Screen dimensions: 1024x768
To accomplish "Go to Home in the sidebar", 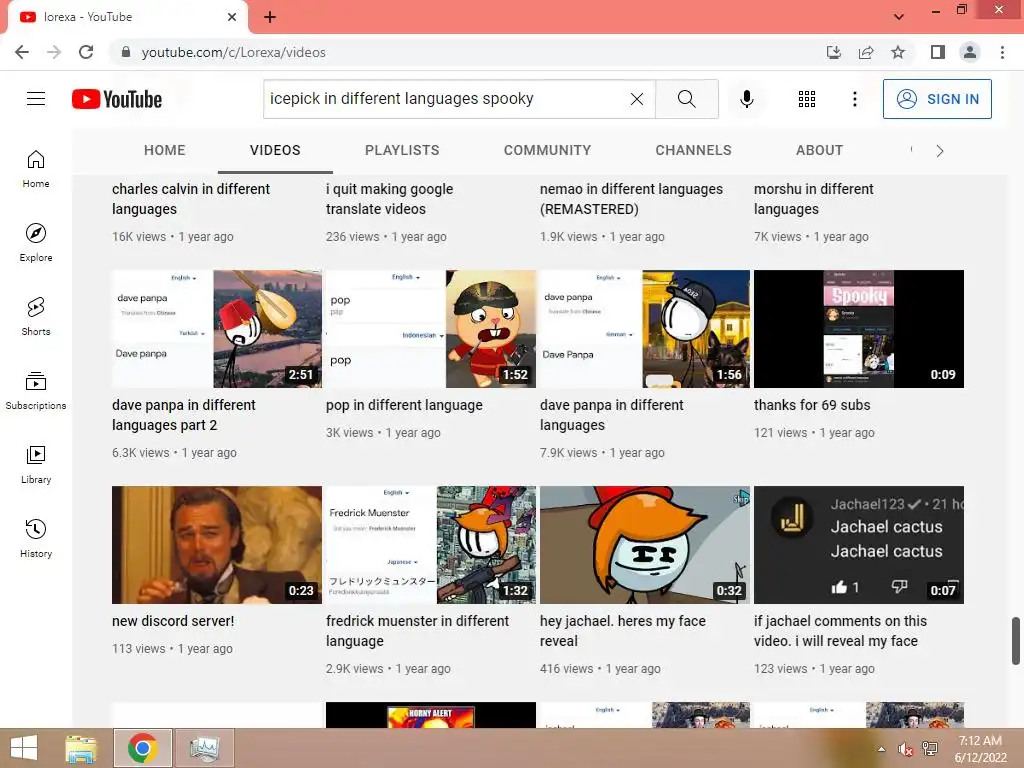I will (36, 169).
